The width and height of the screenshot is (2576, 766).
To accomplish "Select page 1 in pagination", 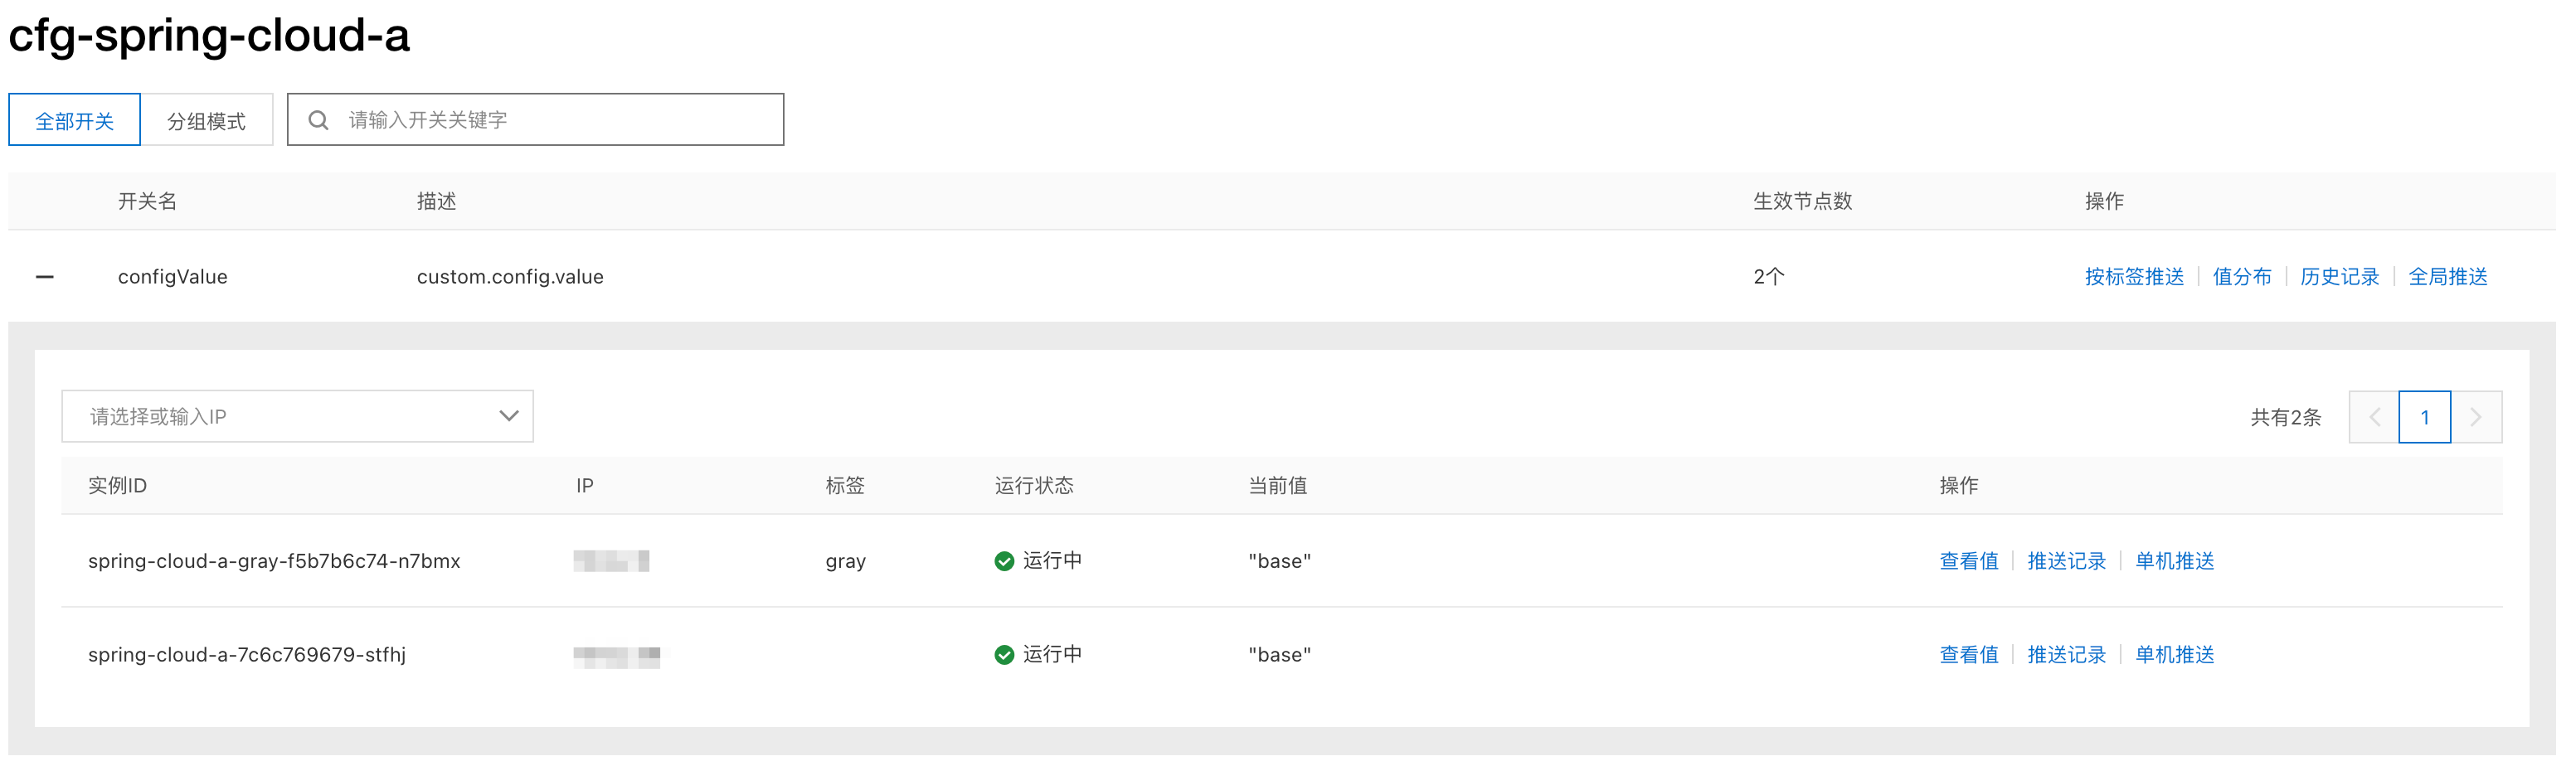I will (x=2425, y=417).
